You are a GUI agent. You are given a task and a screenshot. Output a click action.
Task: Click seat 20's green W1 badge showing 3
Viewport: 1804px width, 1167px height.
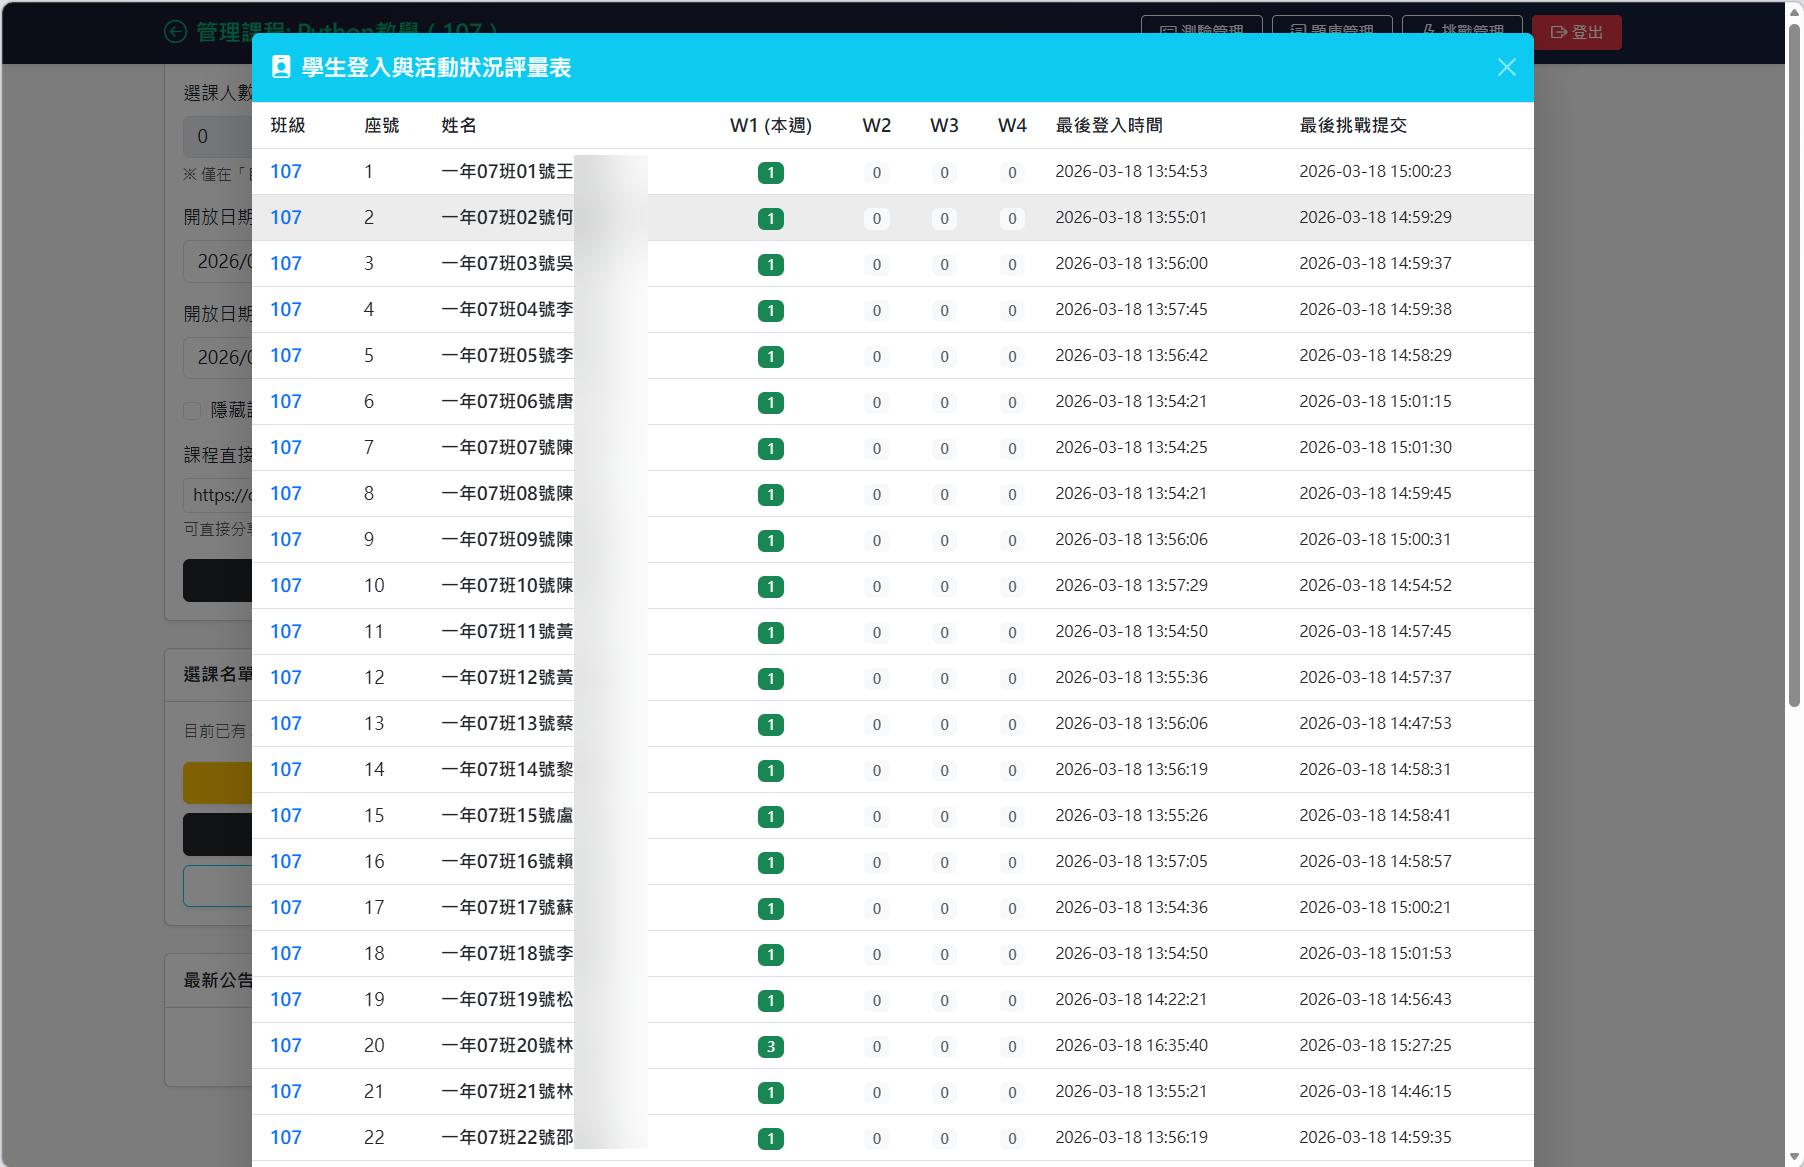click(x=770, y=1047)
